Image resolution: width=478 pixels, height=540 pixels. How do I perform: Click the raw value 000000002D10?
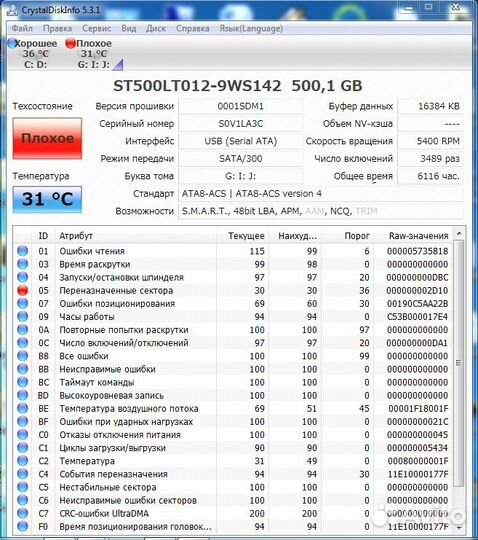417,290
